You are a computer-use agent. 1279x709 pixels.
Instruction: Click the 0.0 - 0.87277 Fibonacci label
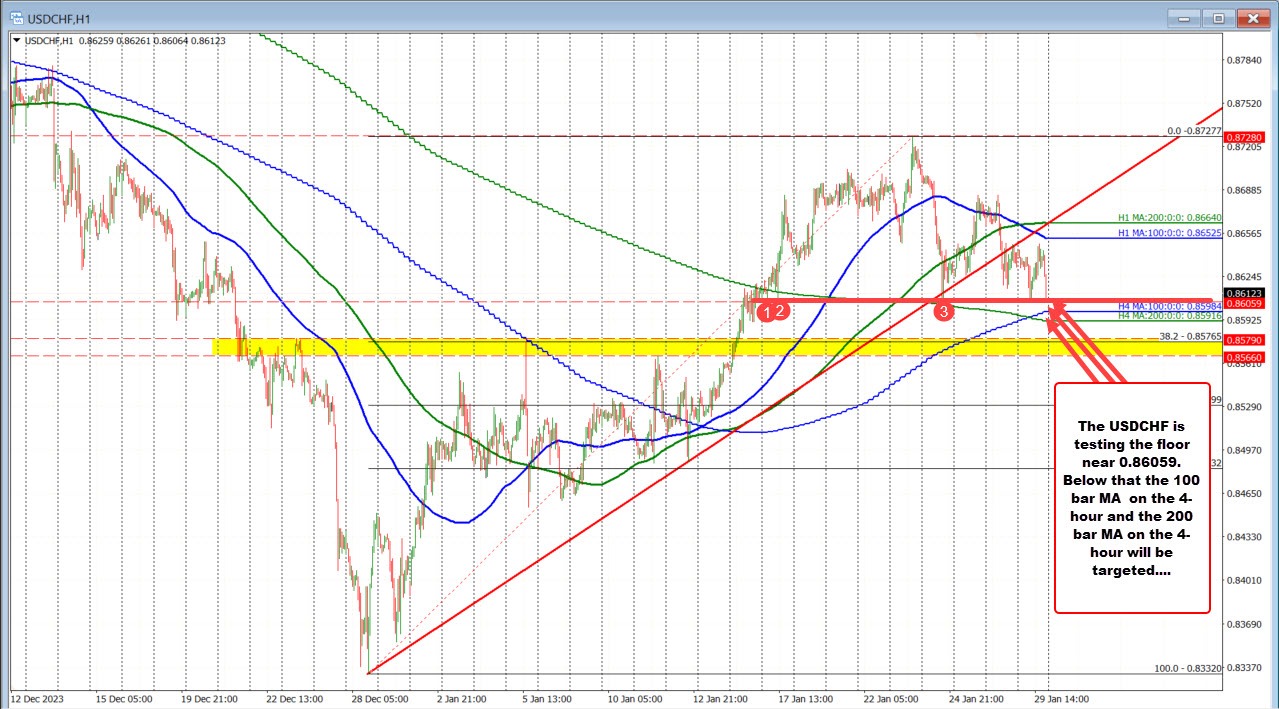click(1195, 131)
